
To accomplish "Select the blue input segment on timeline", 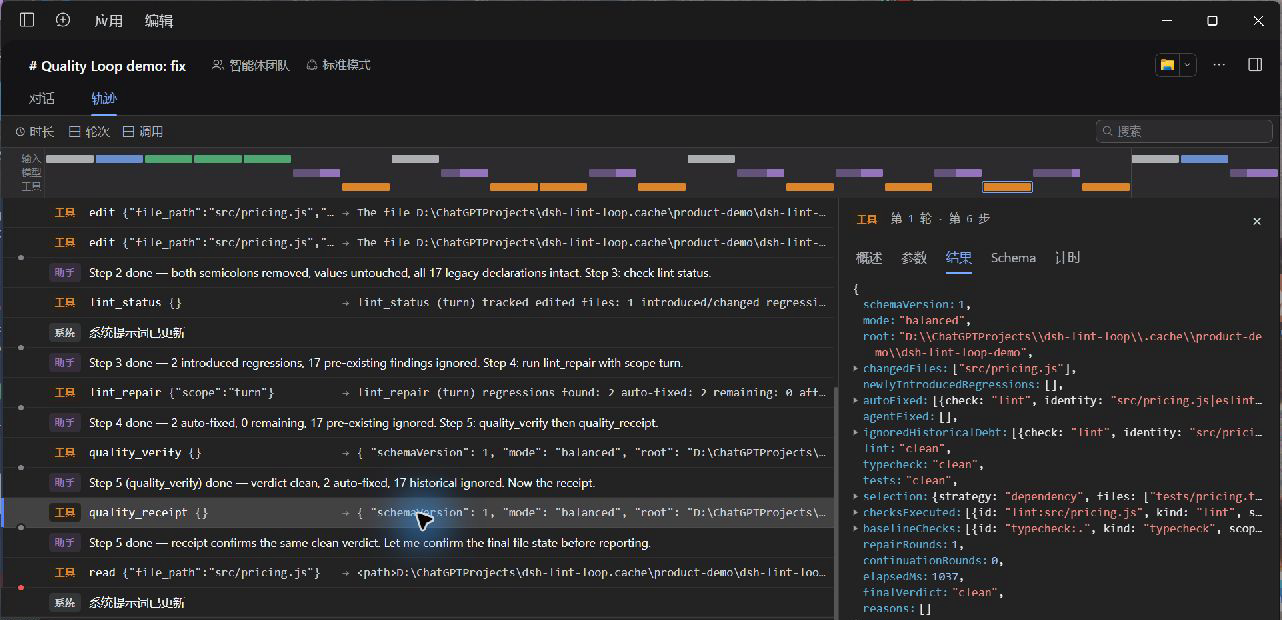I will 120,159.
